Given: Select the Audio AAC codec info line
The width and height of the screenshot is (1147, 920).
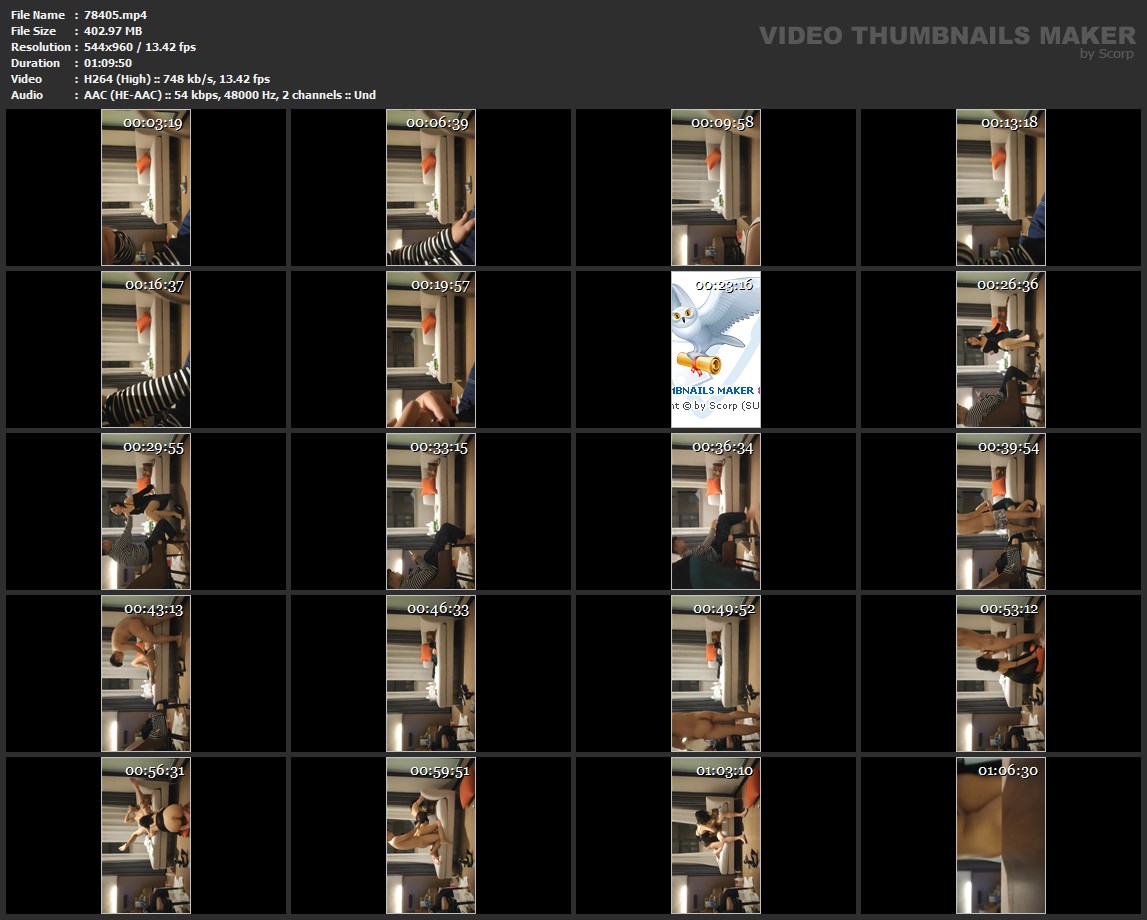Looking at the screenshot, I should (230, 95).
